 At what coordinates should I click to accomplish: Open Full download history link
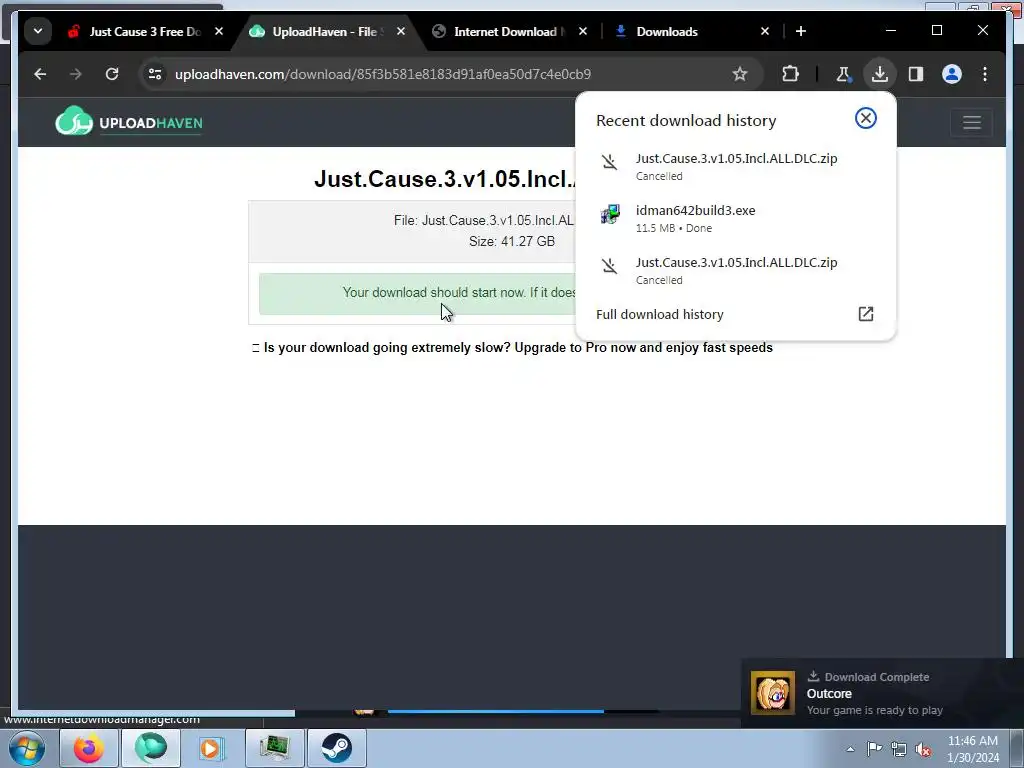pos(660,314)
